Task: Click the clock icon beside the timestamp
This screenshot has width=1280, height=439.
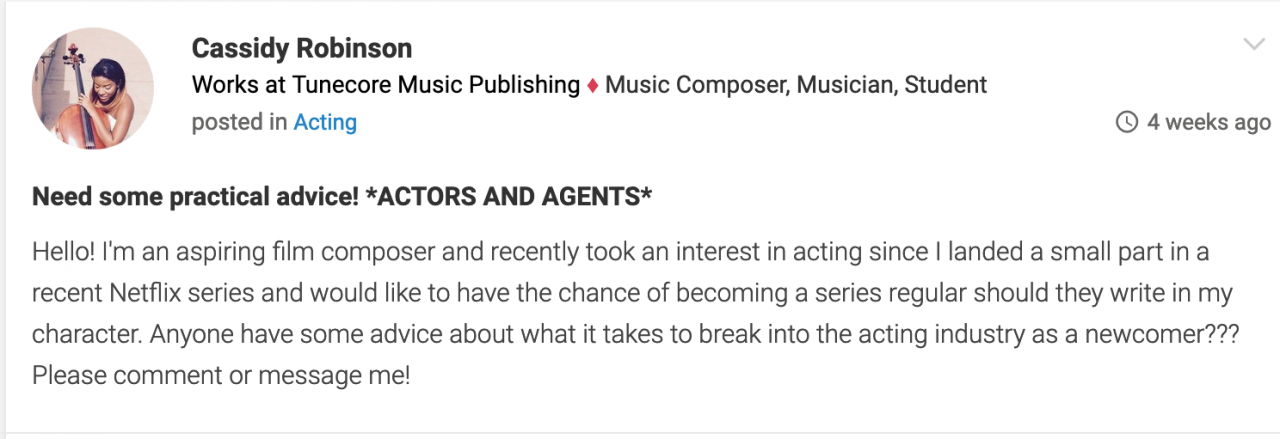Action: point(1127,122)
